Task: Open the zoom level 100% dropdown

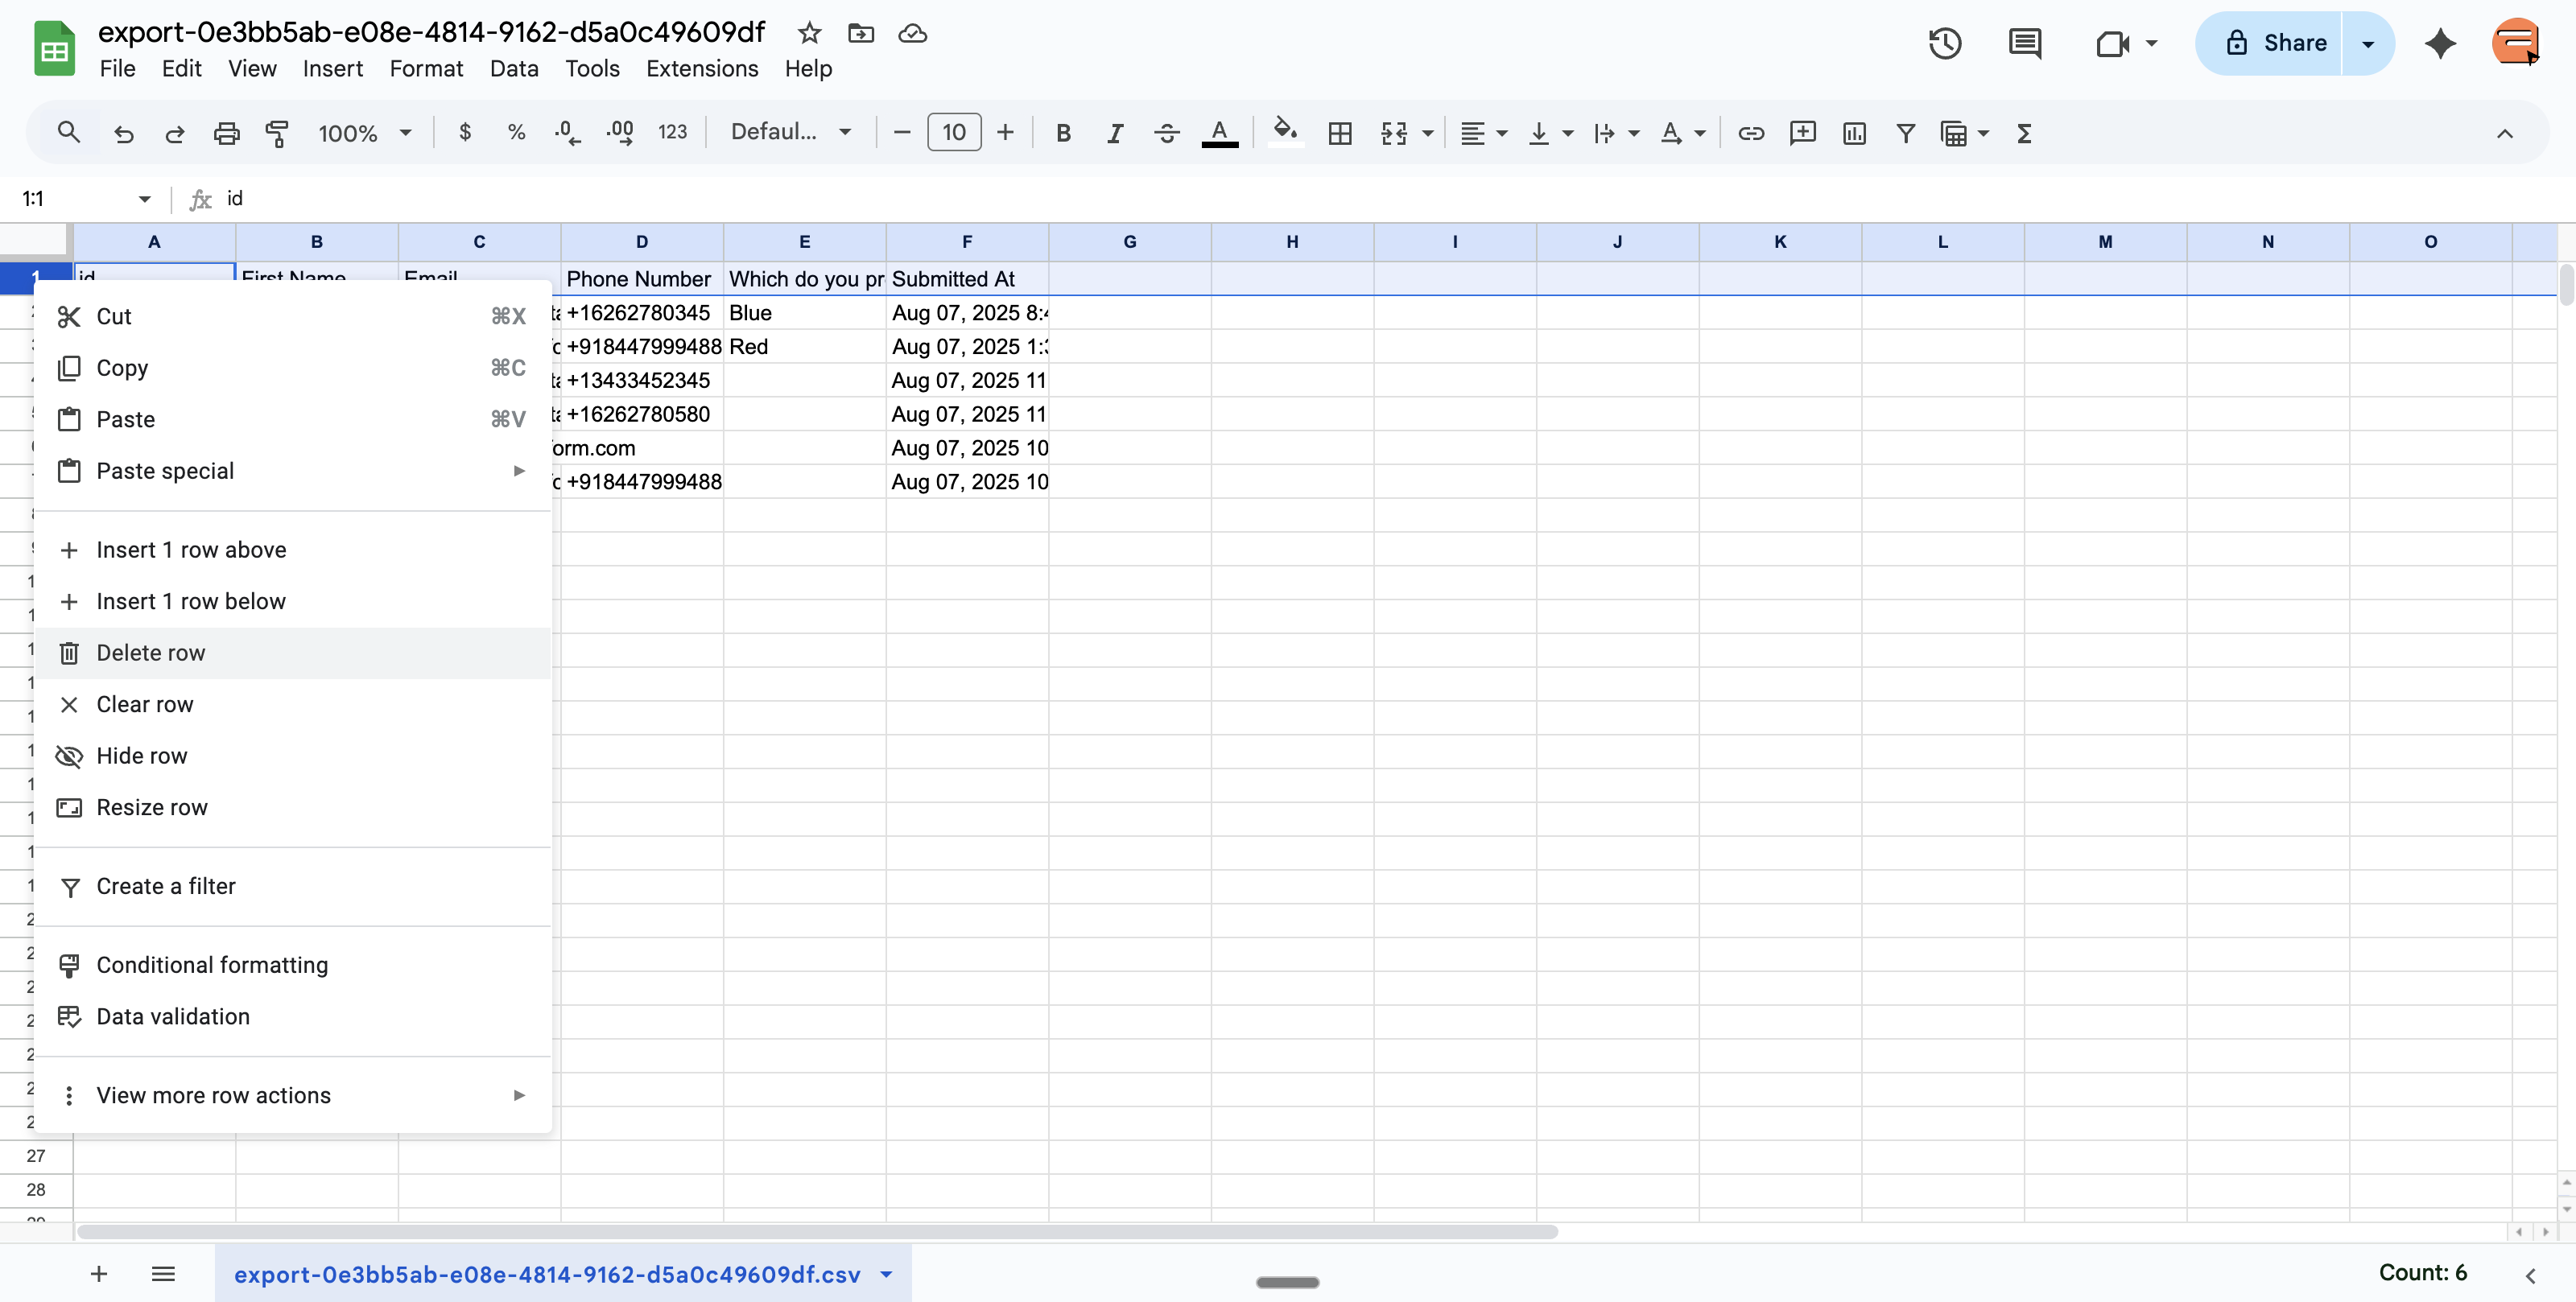Action: tap(365, 133)
